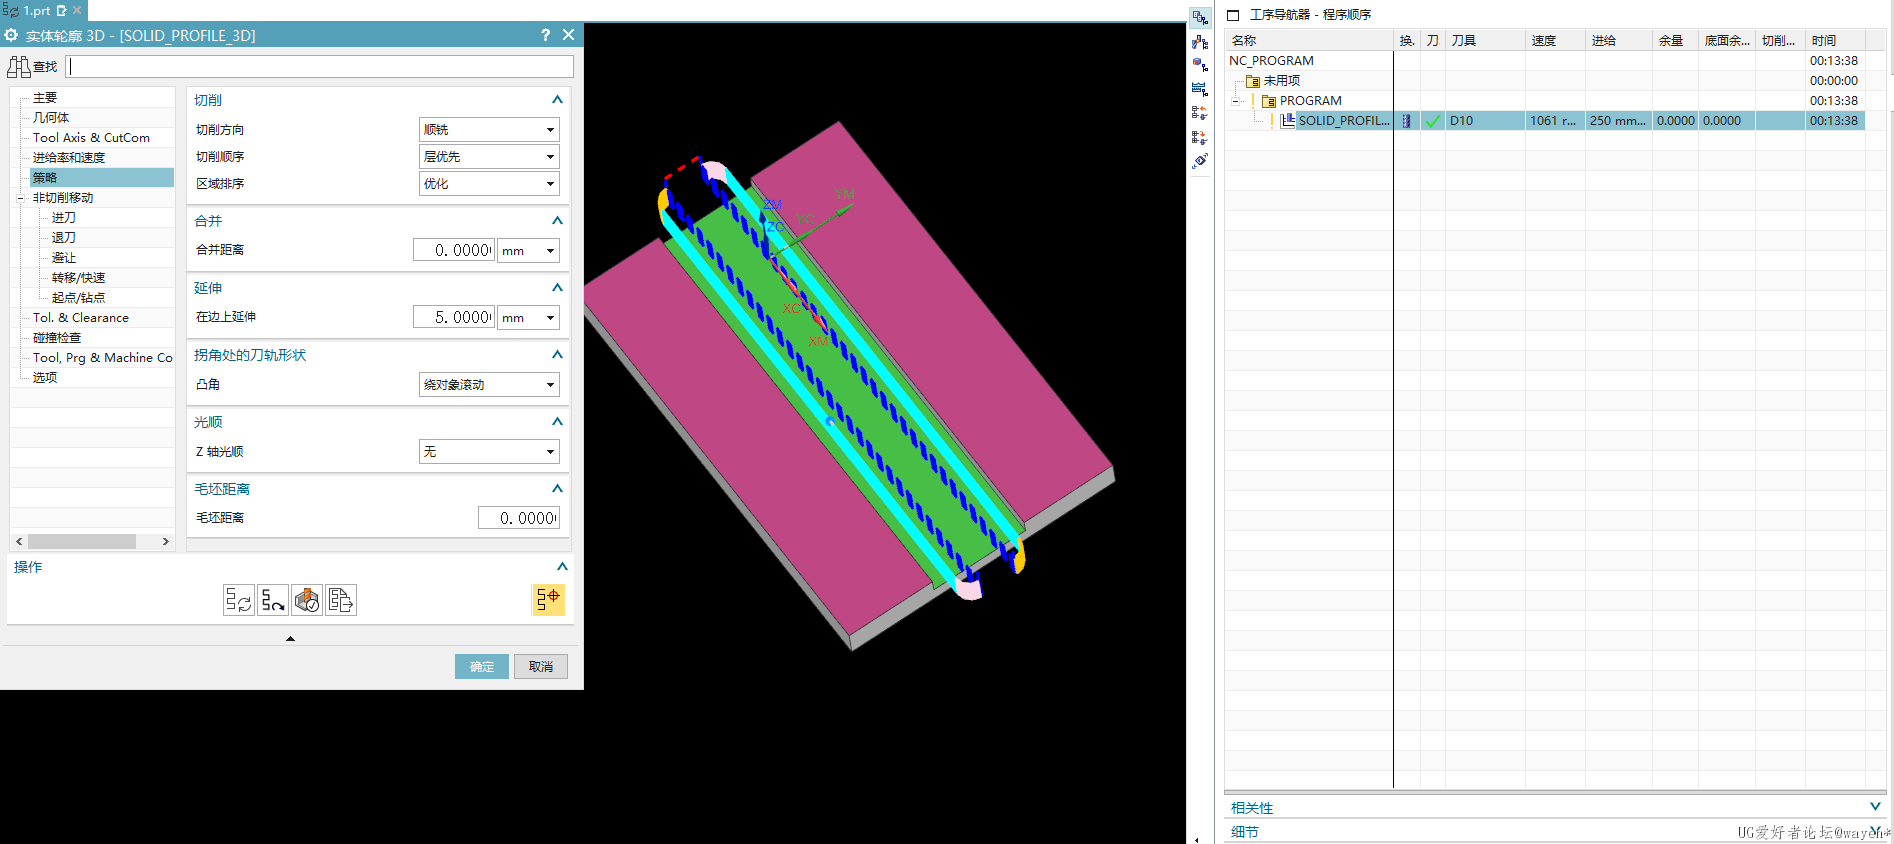This screenshot has width=1894, height=844.
Task: Switch to Program Order View icon
Action: (x=1200, y=18)
